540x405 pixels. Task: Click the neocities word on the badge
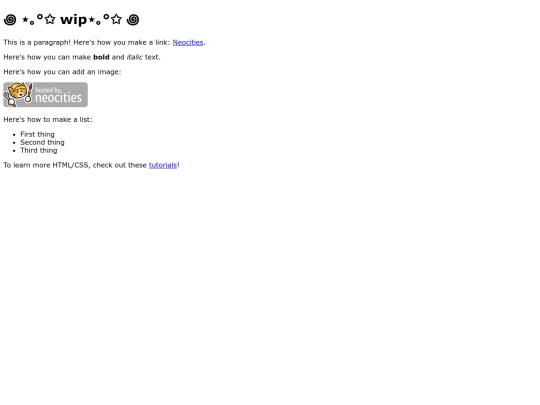(59, 98)
